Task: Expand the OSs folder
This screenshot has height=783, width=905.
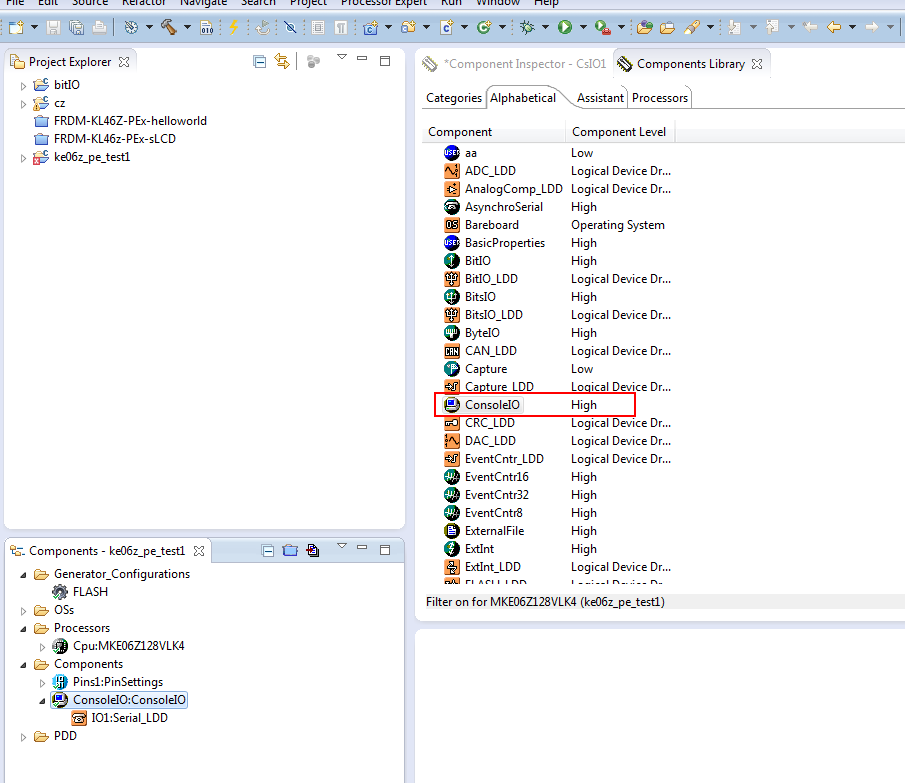Action: click(x=23, y=611)
